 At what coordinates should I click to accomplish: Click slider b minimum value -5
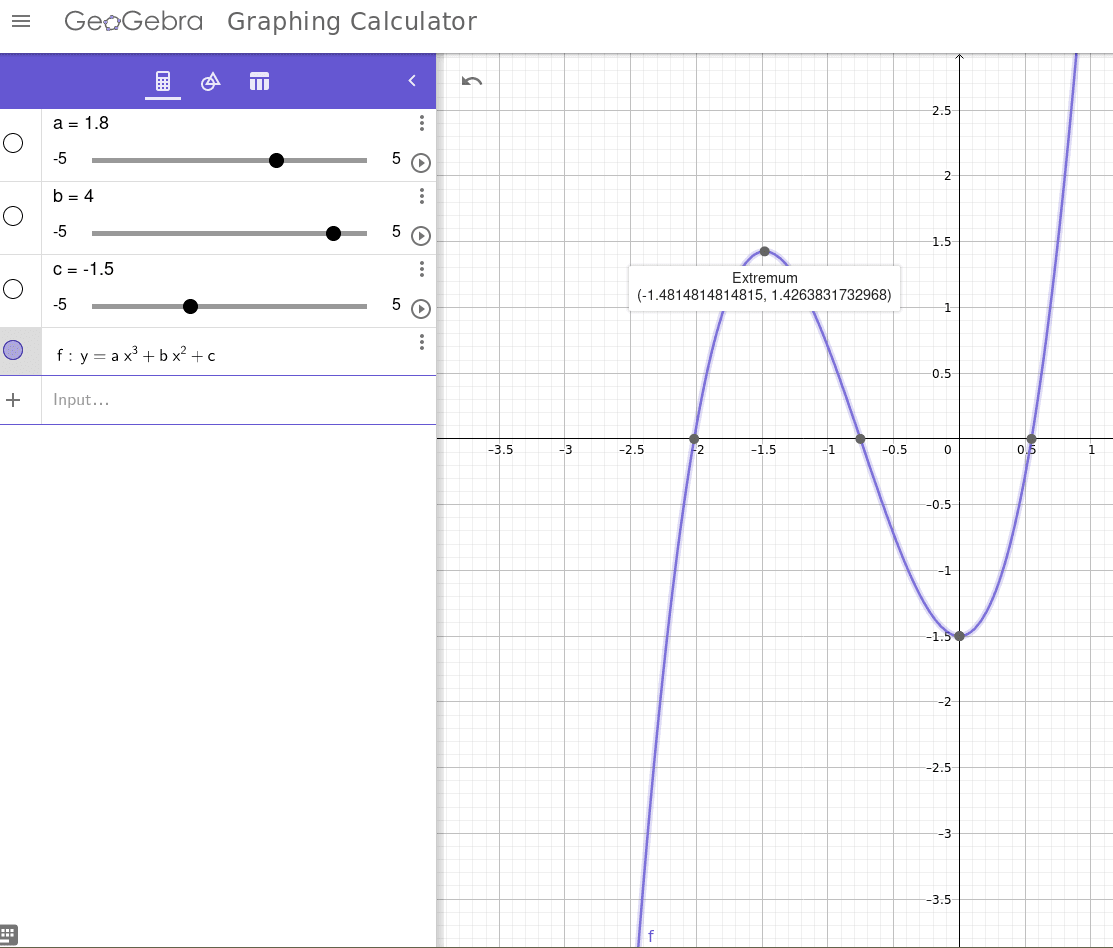60,231
